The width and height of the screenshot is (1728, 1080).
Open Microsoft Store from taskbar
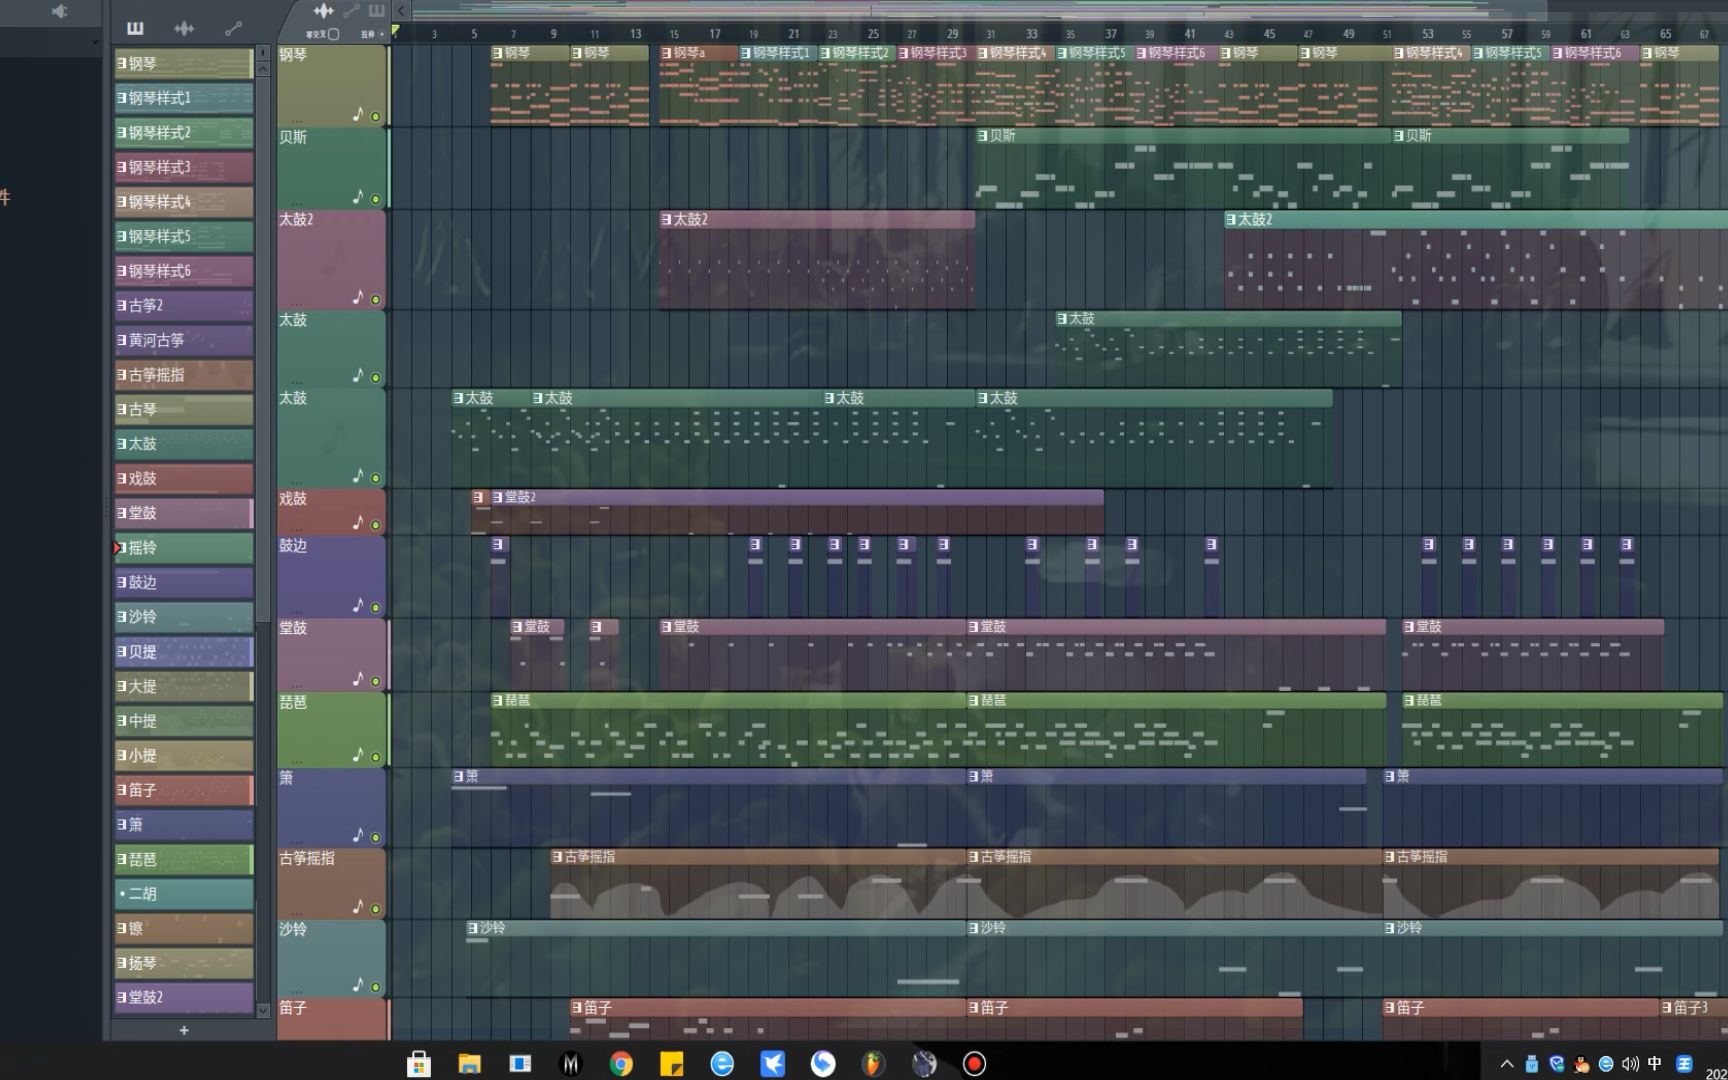419,1064
